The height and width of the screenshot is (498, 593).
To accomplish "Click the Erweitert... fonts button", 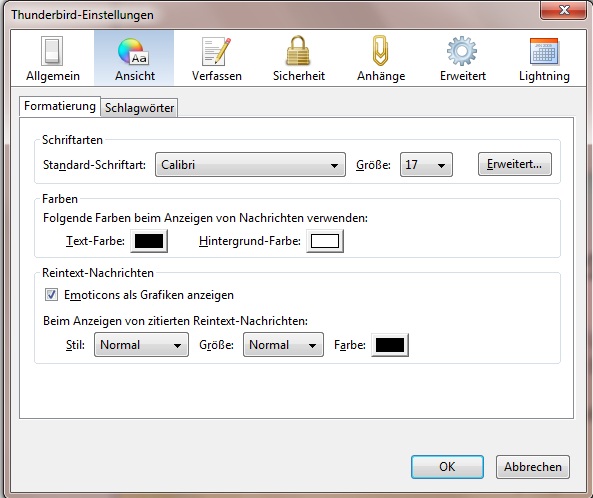I will (515, 164).
